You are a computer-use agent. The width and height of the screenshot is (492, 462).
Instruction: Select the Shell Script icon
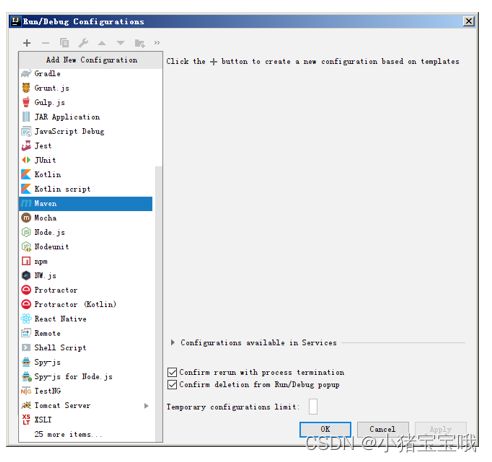(26, 348)
